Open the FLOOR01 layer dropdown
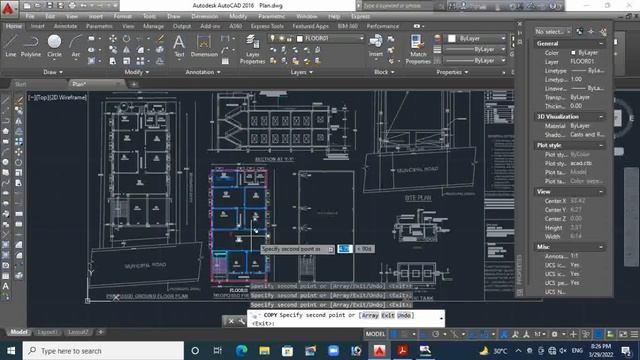This screenshot has height=360, width=640. (x=361, y=38)
